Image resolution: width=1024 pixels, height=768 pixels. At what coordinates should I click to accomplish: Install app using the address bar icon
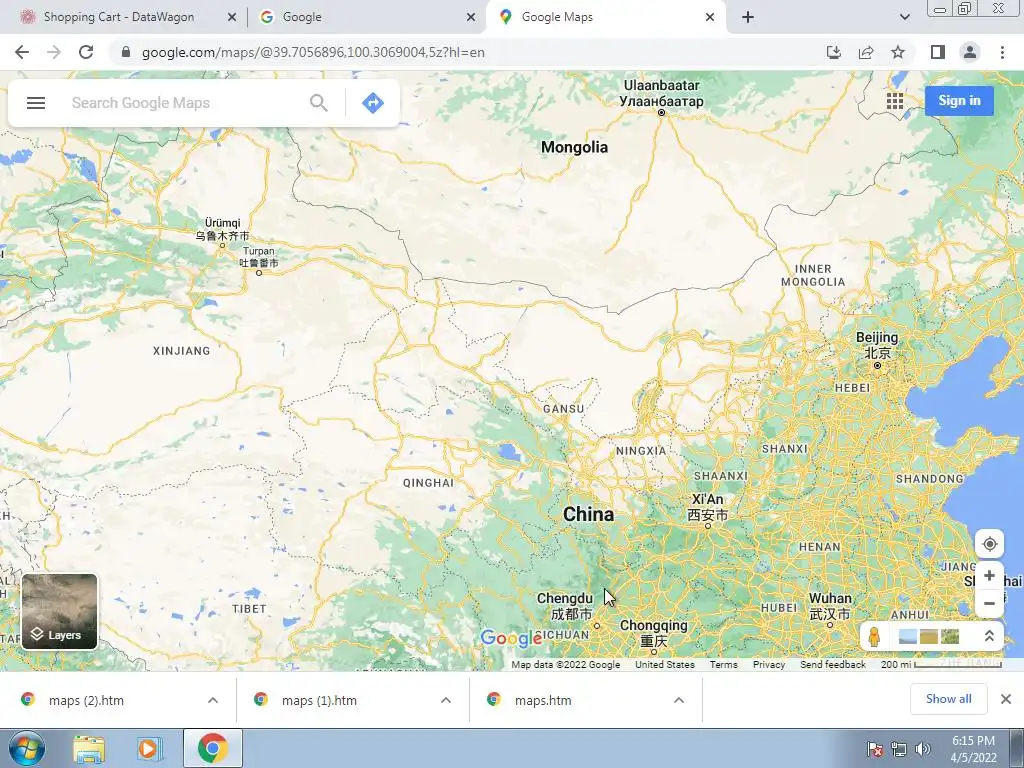click(833, 52)
